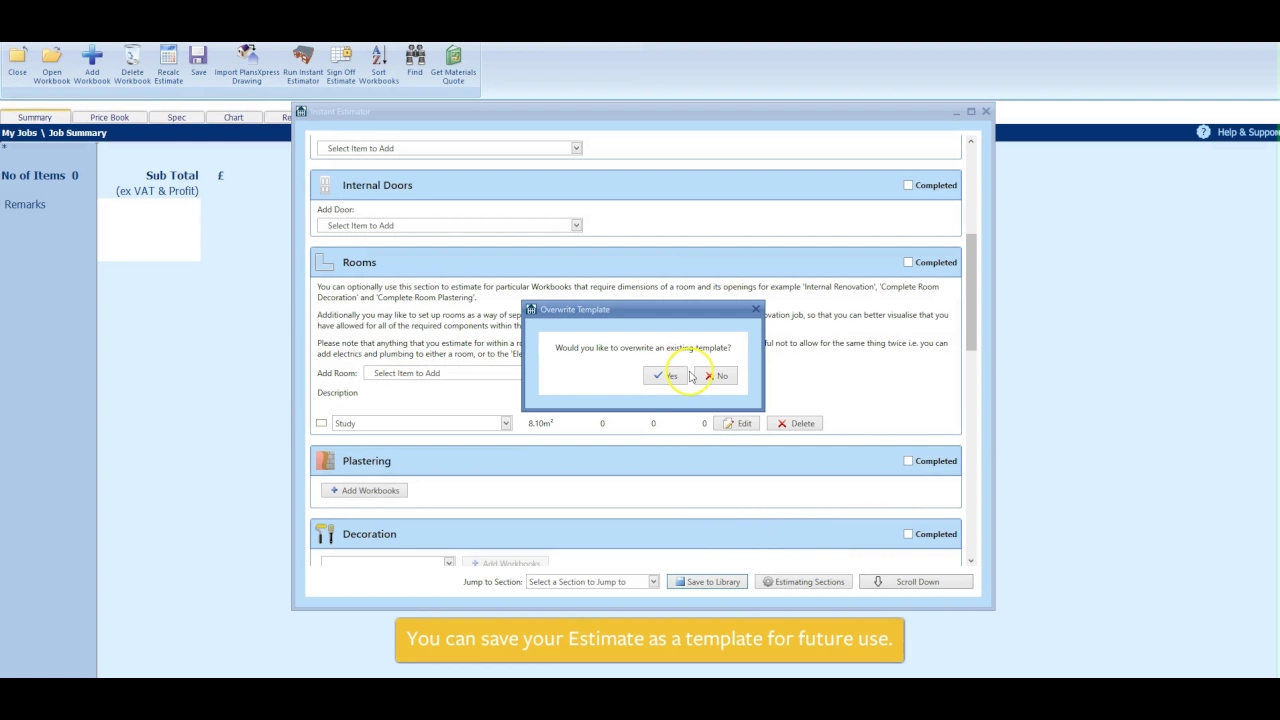Click scrollbar down arrow in estimator
This screenshot has height=720, width=1280.
click(970, 561)
